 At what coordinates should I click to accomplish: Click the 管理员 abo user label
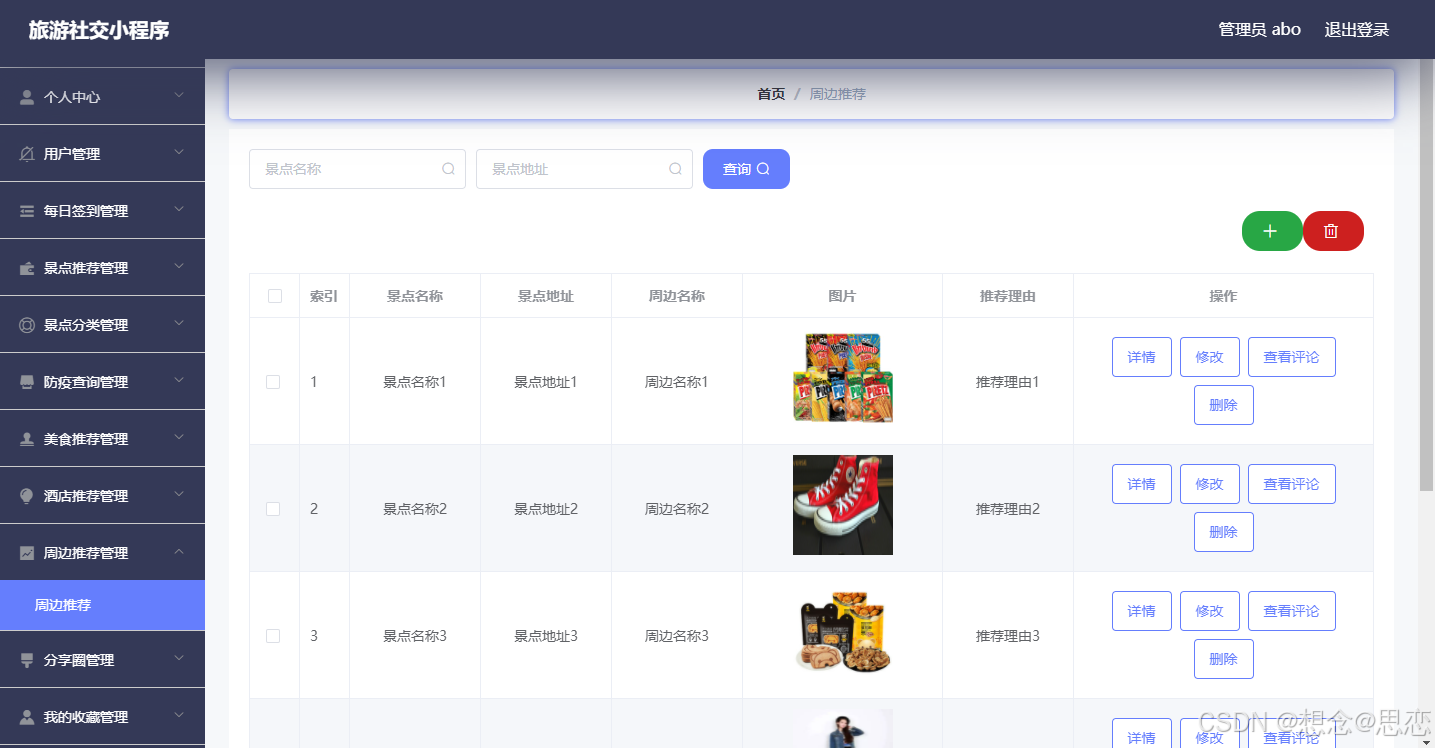tap(1259, 30)
